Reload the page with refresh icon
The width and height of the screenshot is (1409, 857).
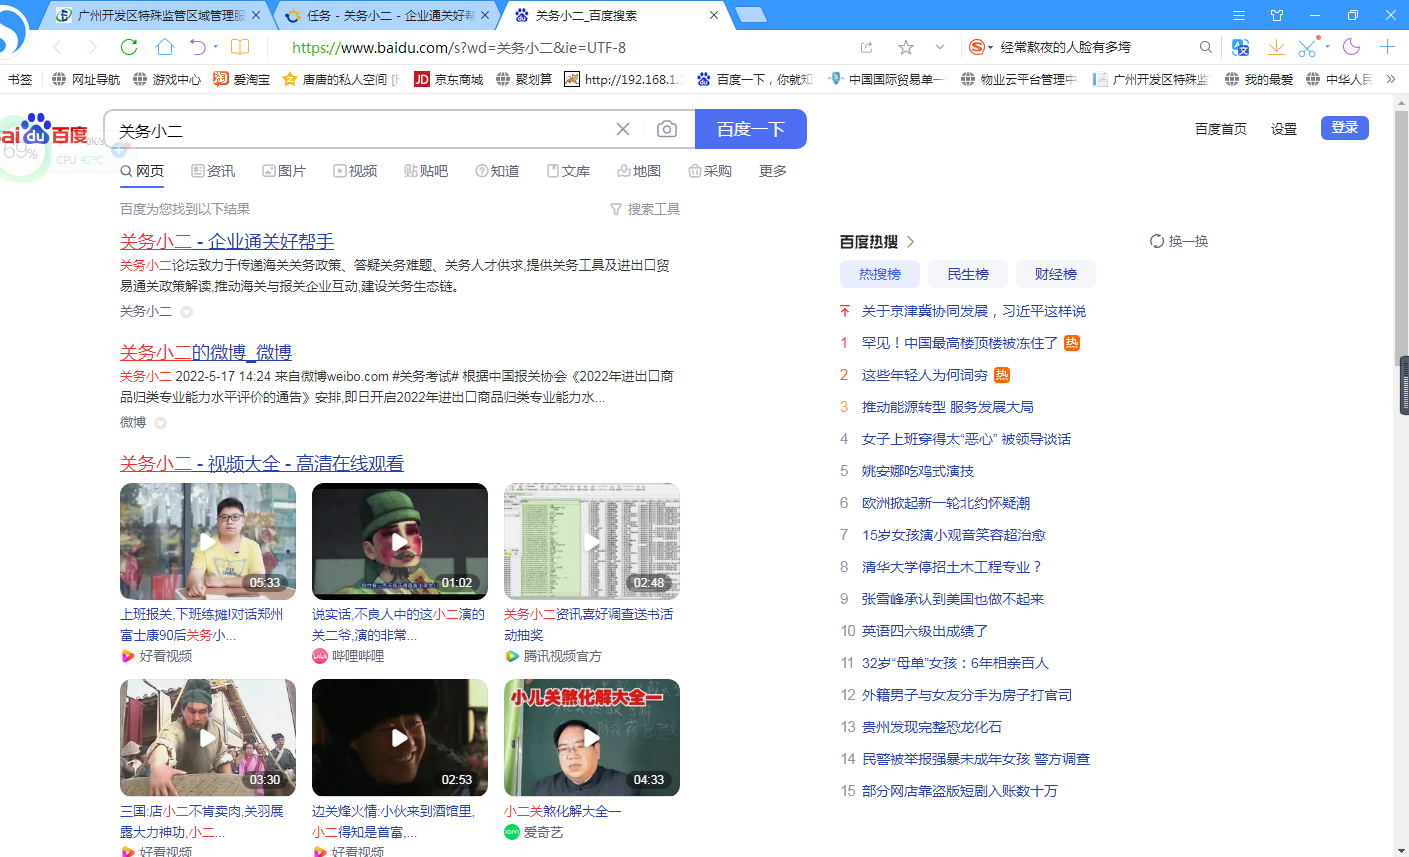coord(128,47)
